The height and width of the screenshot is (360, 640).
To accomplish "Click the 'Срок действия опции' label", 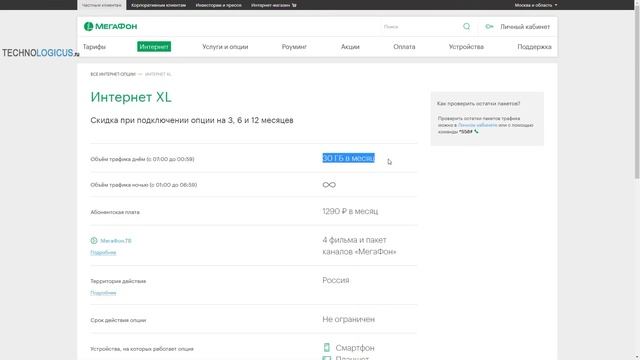I will [x=118, y=320].
